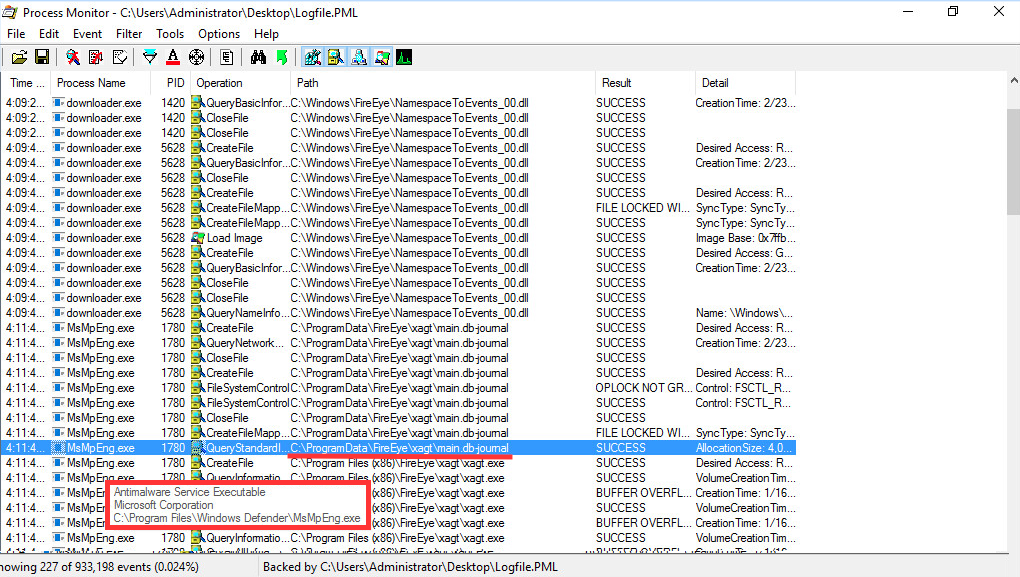Click the binoculars Find icon

pyautogui.click(x=258, y=57)
